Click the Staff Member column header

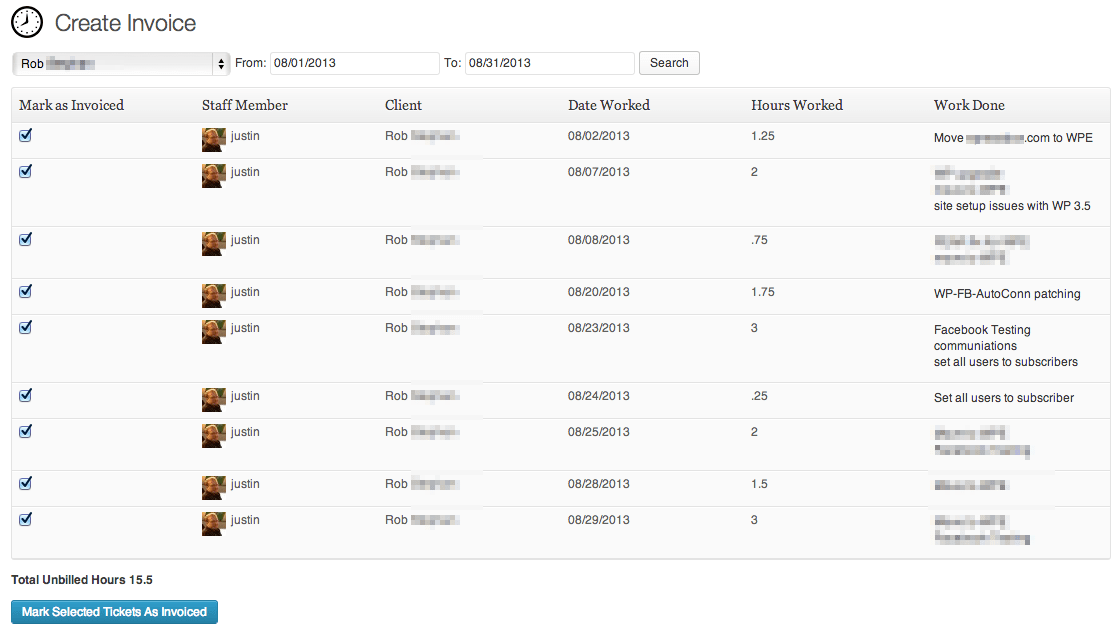[x=244, y=105]
